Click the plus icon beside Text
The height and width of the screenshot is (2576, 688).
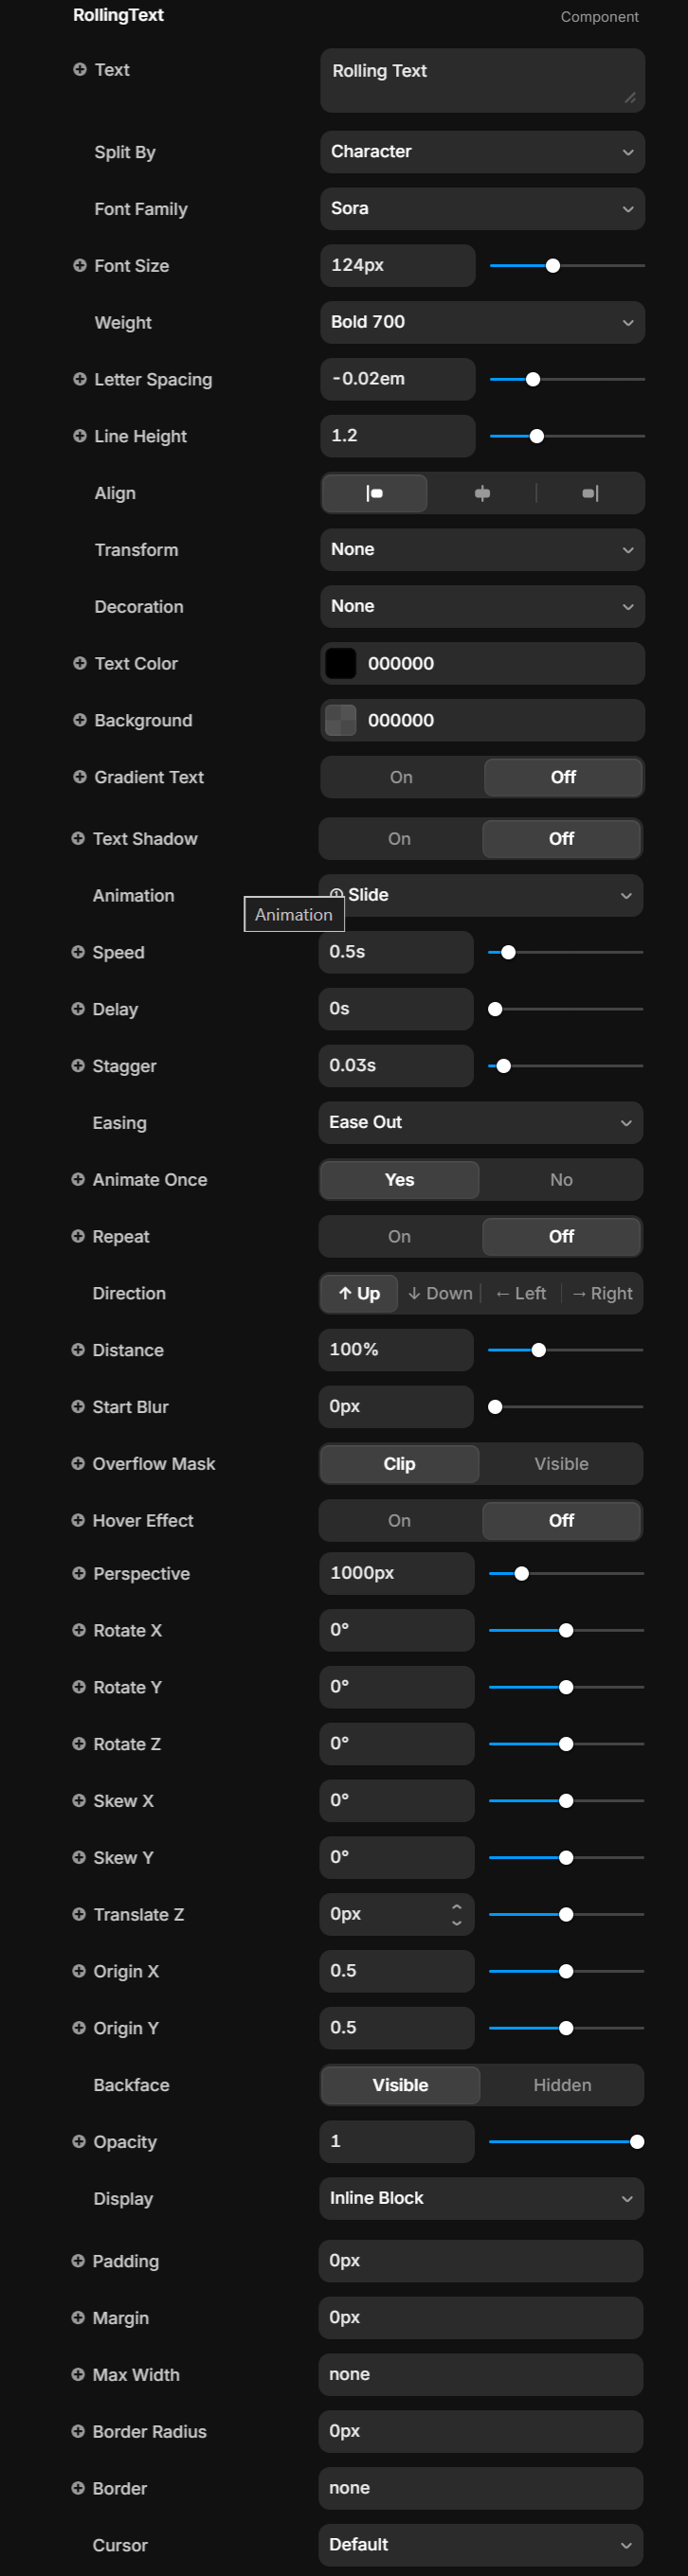click(79, 69)
